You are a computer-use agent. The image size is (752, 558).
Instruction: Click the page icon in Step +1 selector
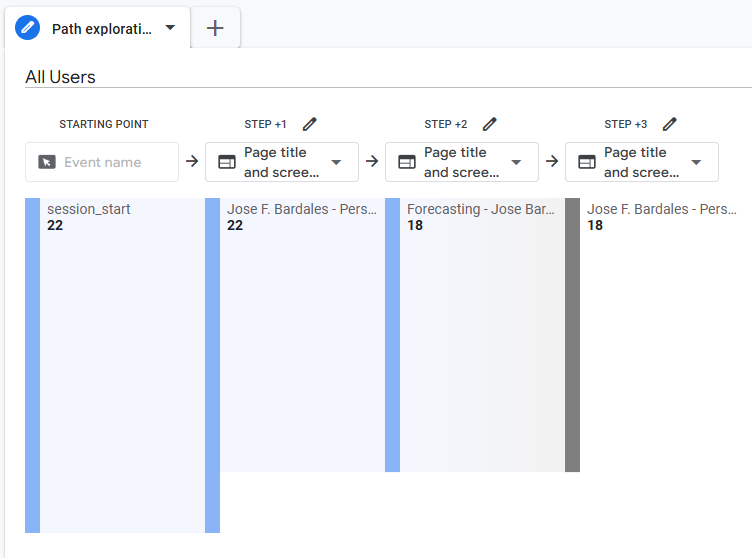point(227,162)
